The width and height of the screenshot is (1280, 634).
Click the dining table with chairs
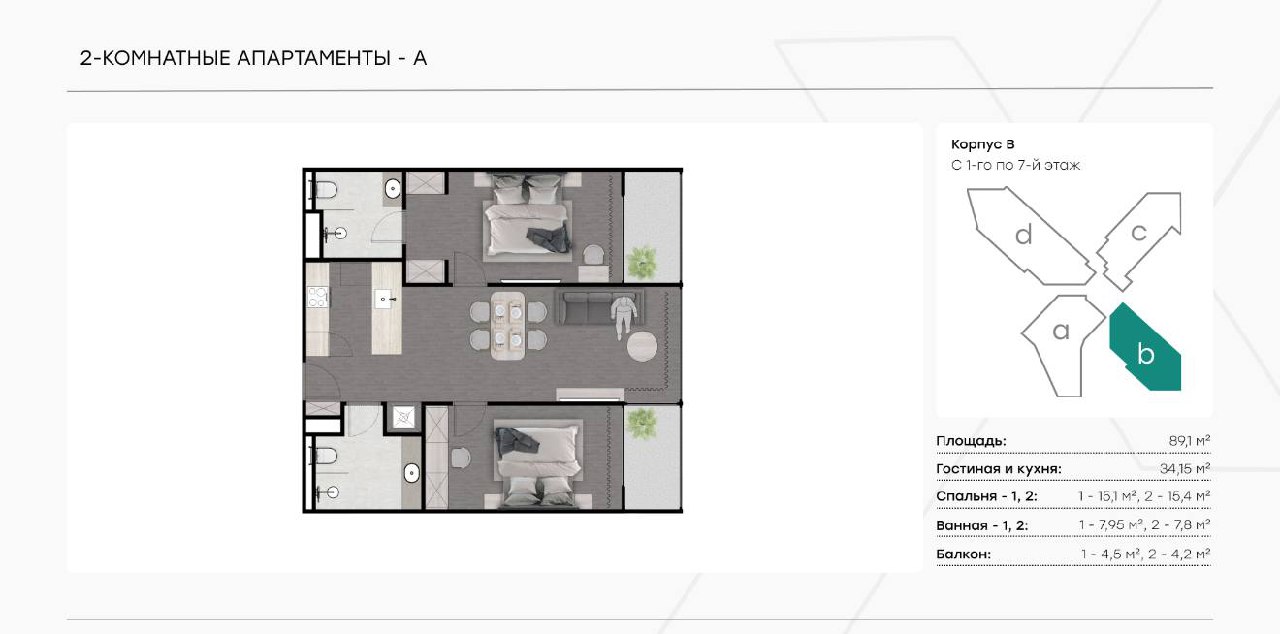pos(510,326)
